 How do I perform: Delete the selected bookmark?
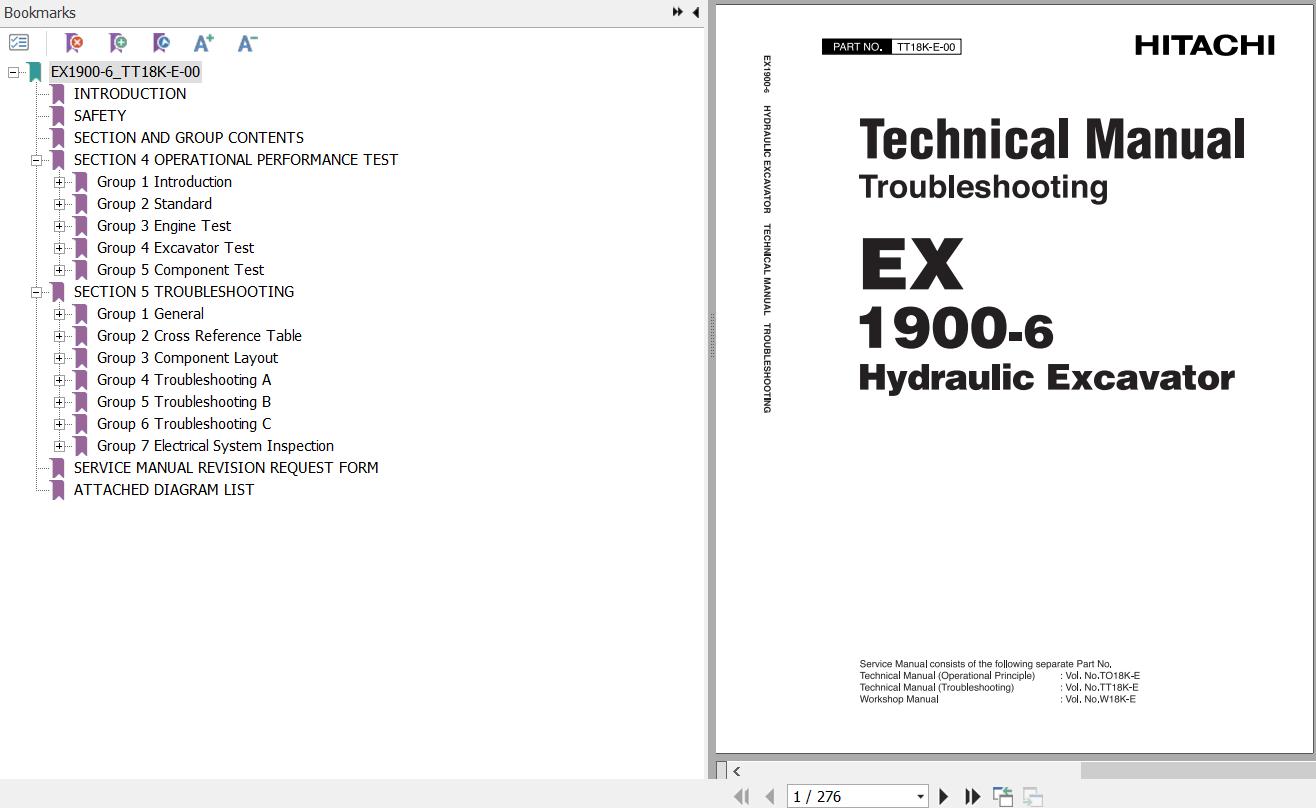click(x=74, y=43)
